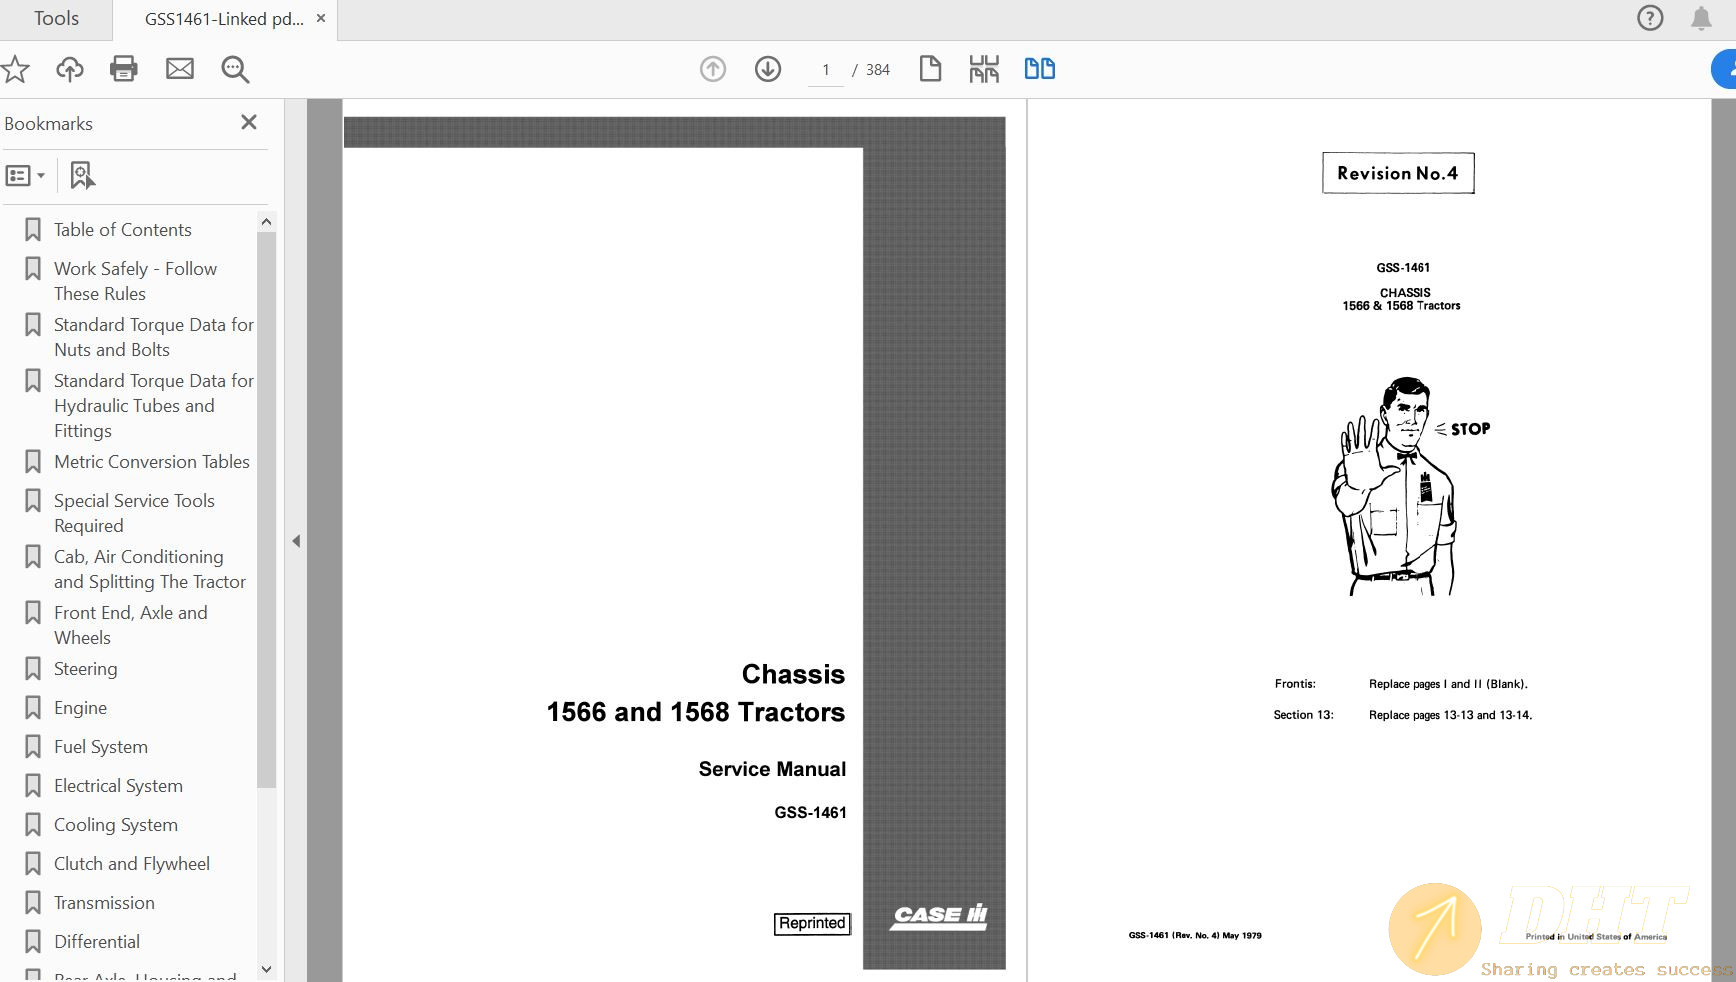This screenshot has height=982, width=1736.
Task: Open the Table of Contents bookmark
Action: [122, 230]
